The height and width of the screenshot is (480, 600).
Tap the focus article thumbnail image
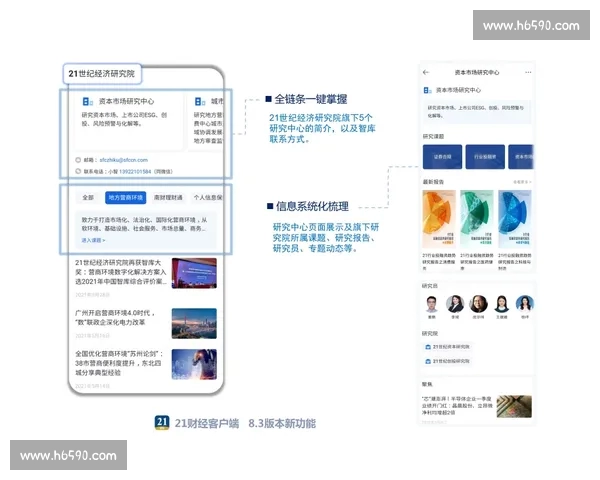[x=514, y=406]
